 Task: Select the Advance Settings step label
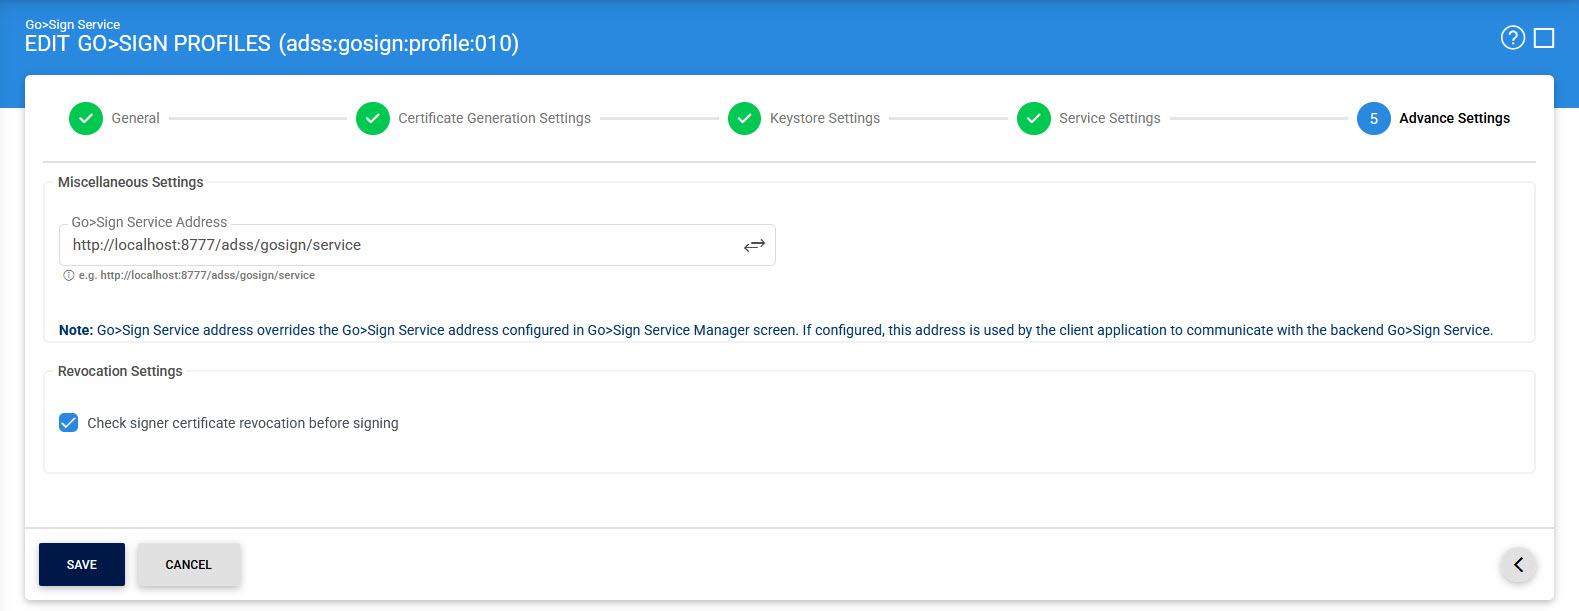[x=1454, y=118]
